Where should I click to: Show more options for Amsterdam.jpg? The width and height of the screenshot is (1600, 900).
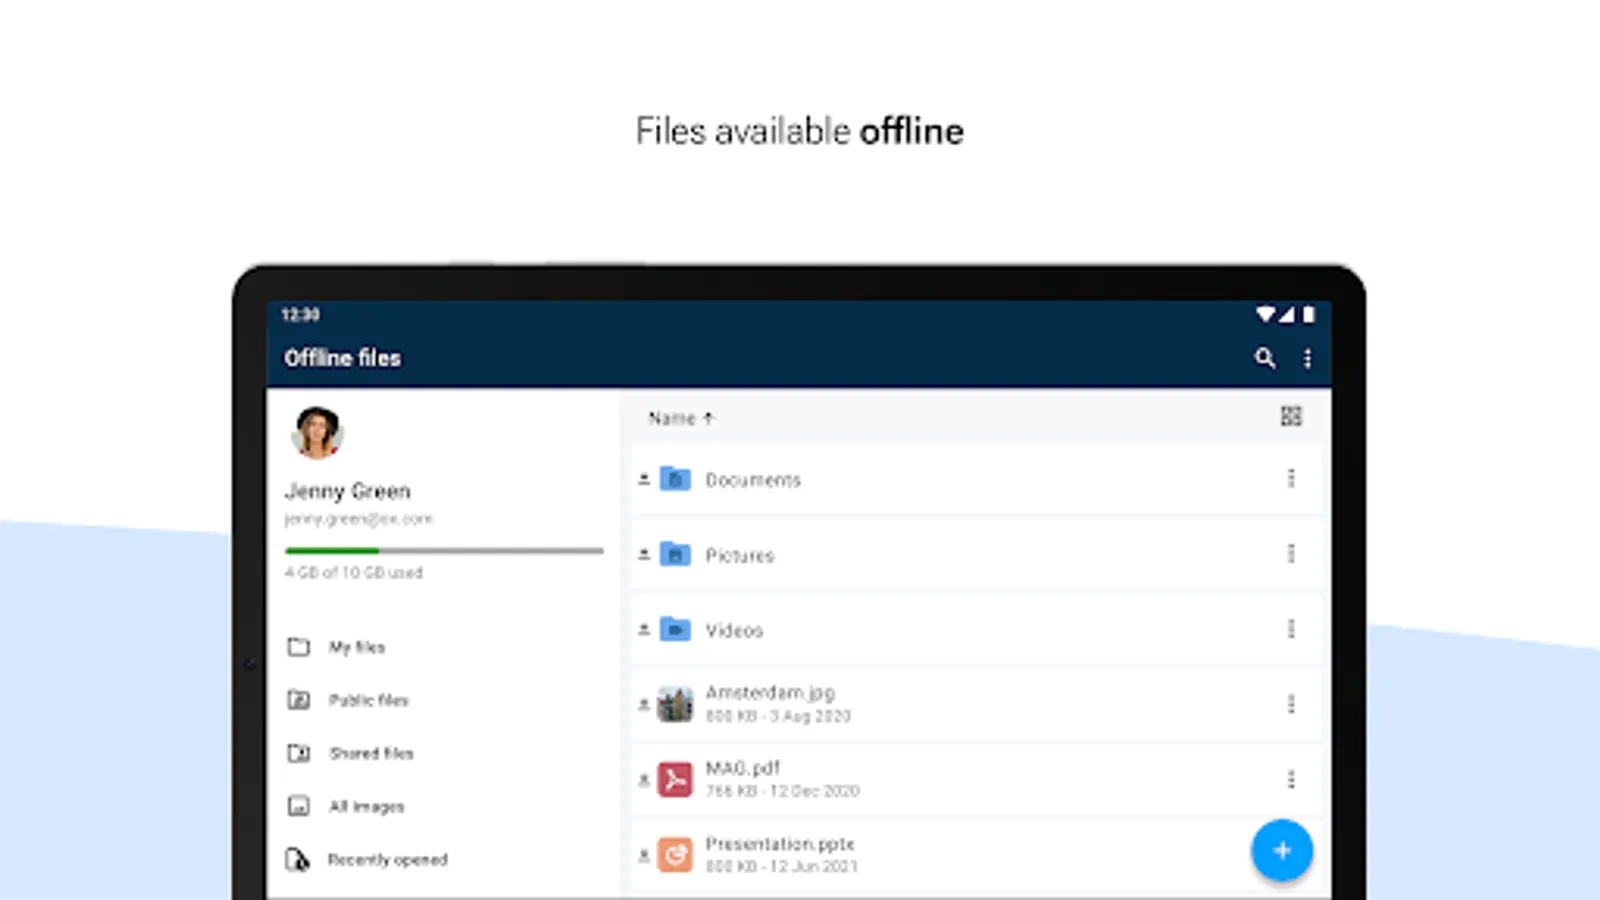(1291, 704)
